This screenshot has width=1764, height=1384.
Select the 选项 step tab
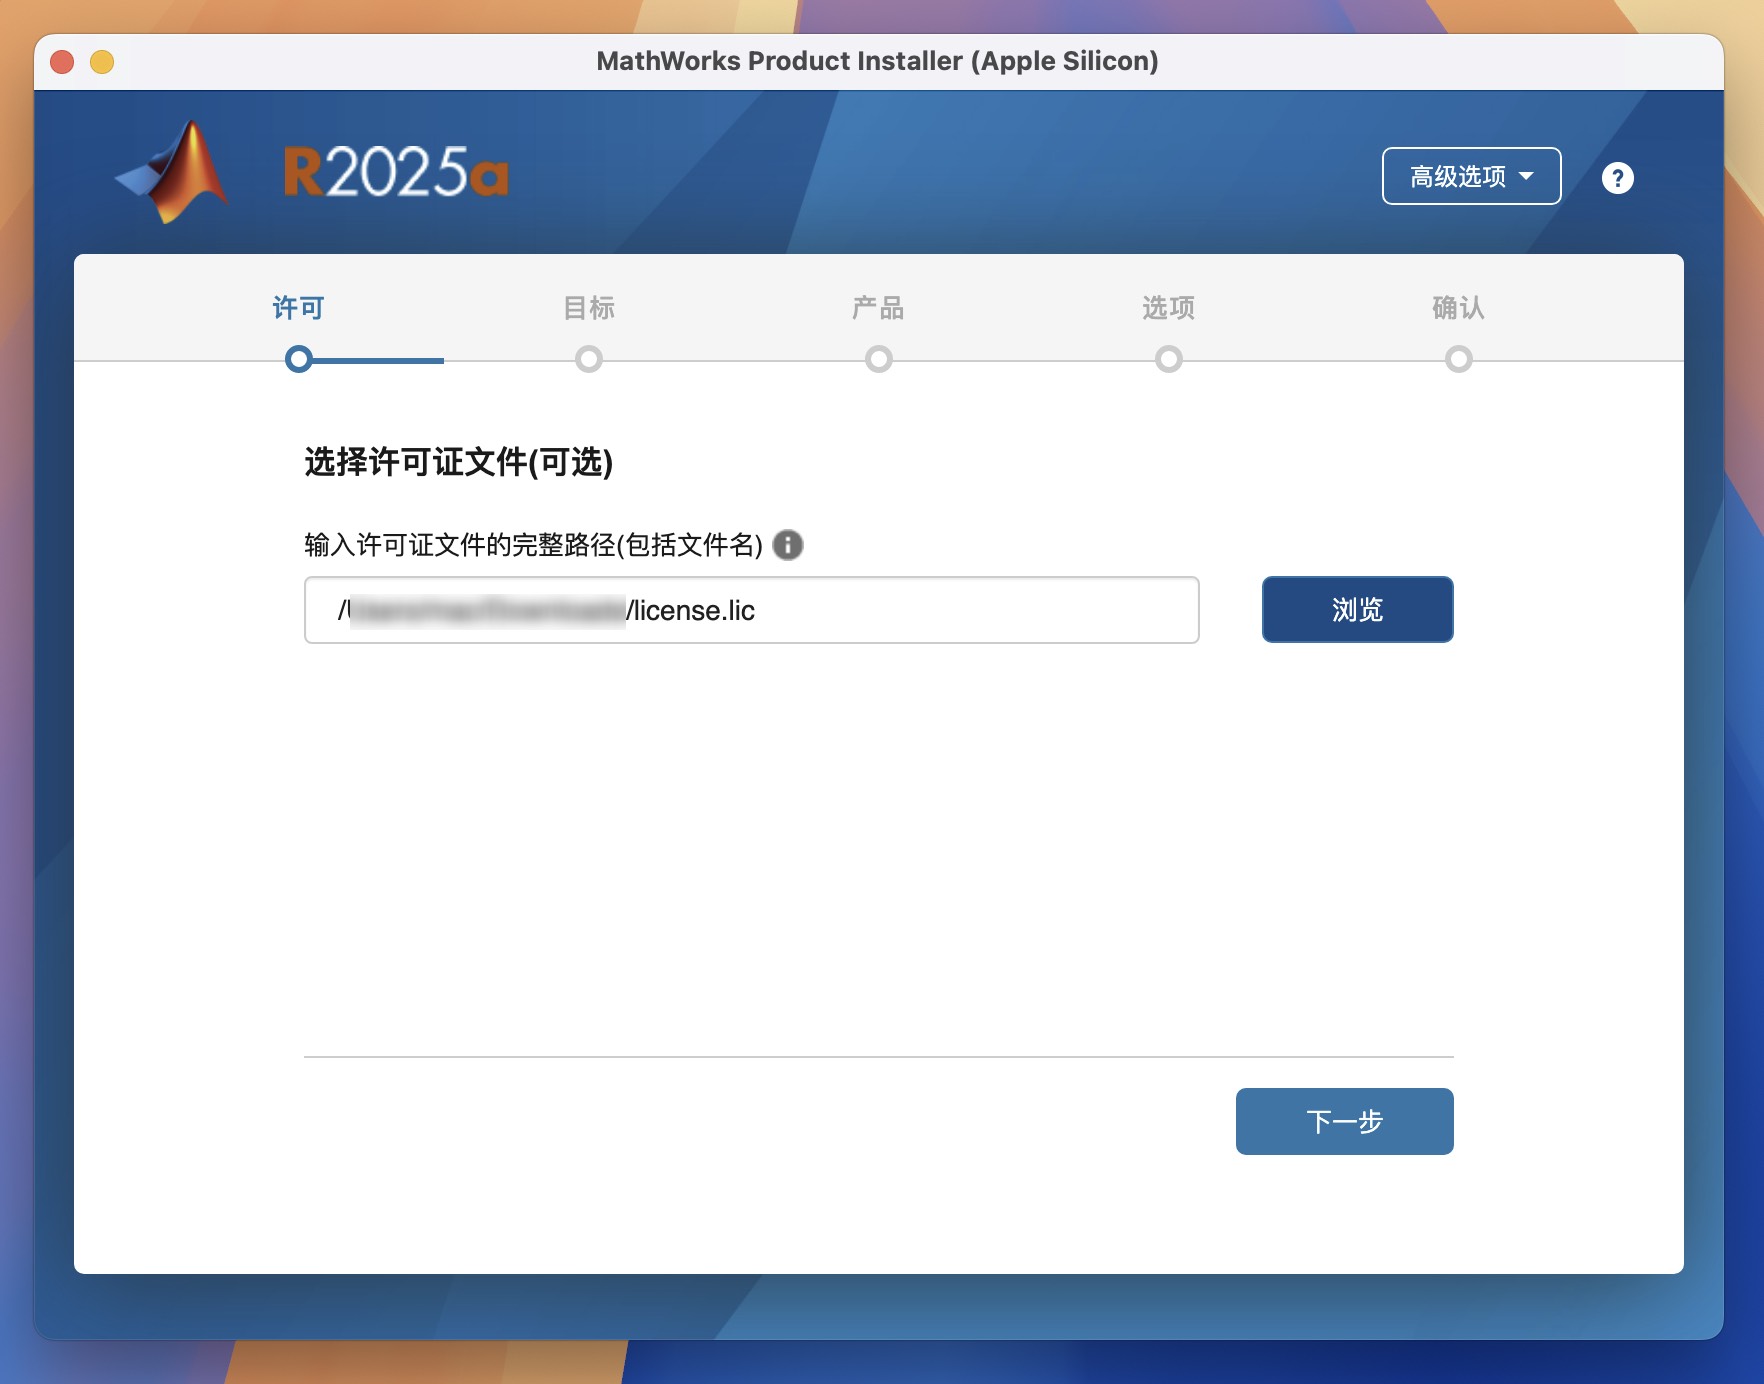coord(1169,308)
